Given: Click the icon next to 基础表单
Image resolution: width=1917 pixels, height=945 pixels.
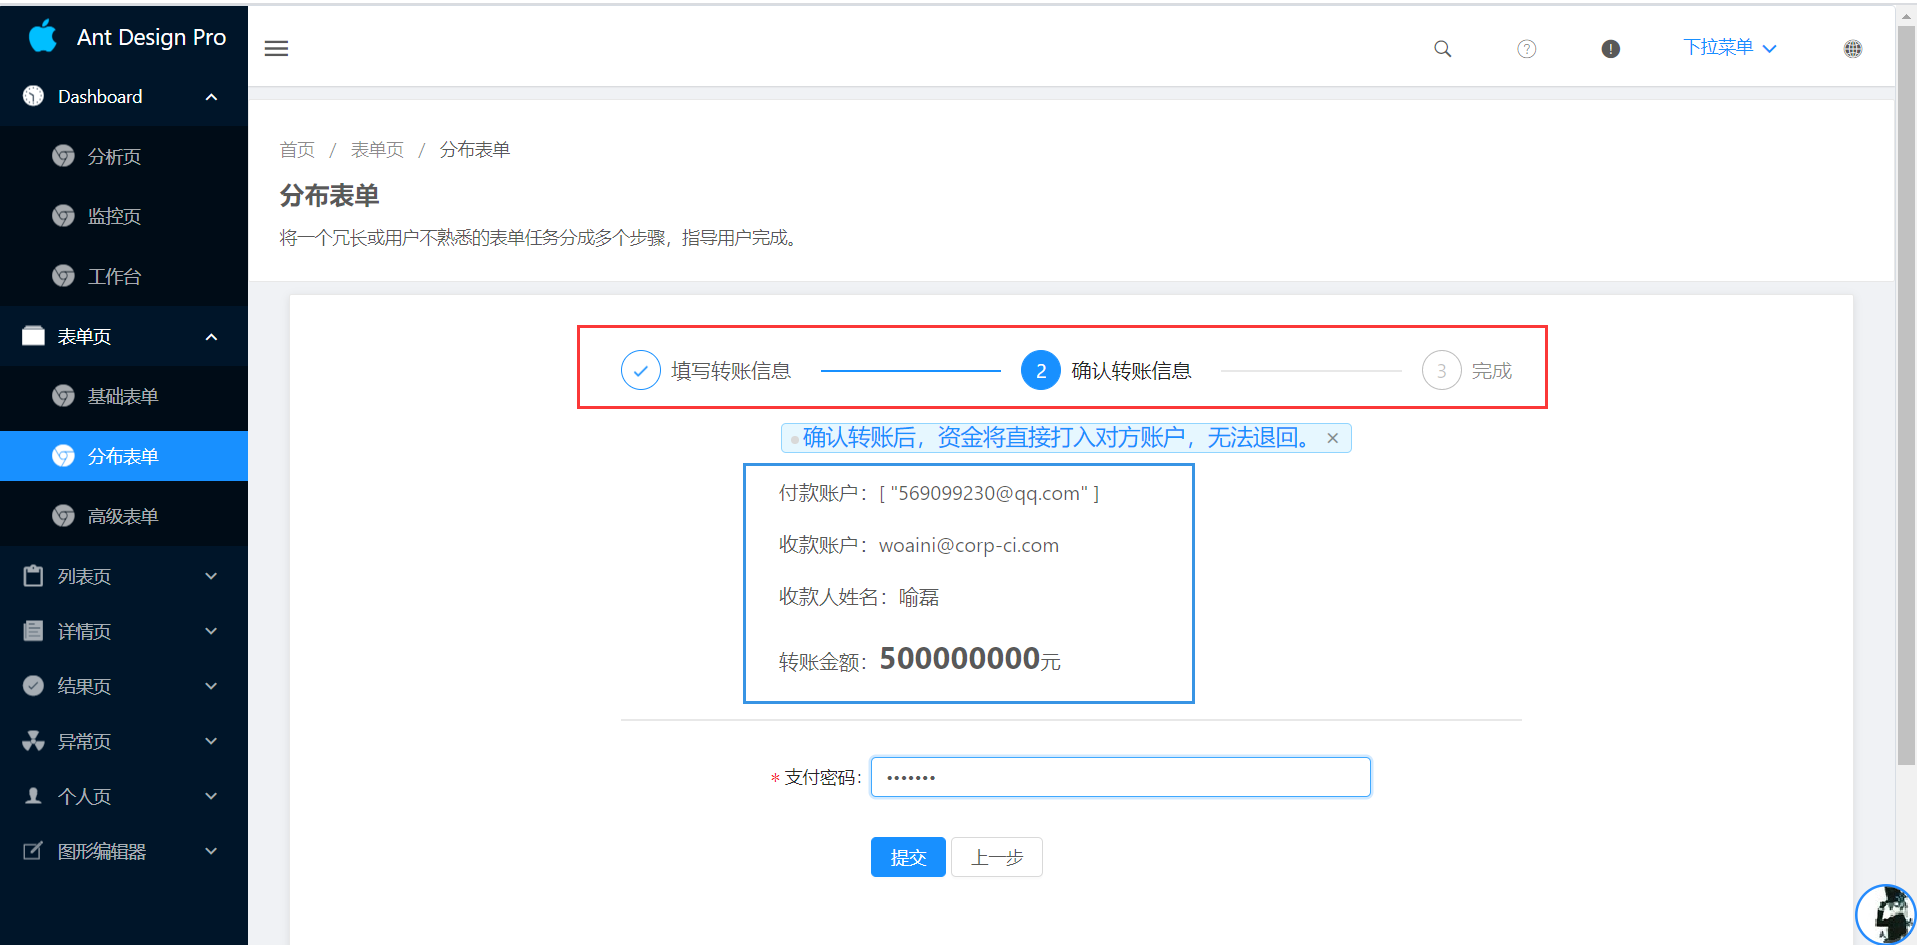Looking at the screenshot, I should [x=63, y=396].
